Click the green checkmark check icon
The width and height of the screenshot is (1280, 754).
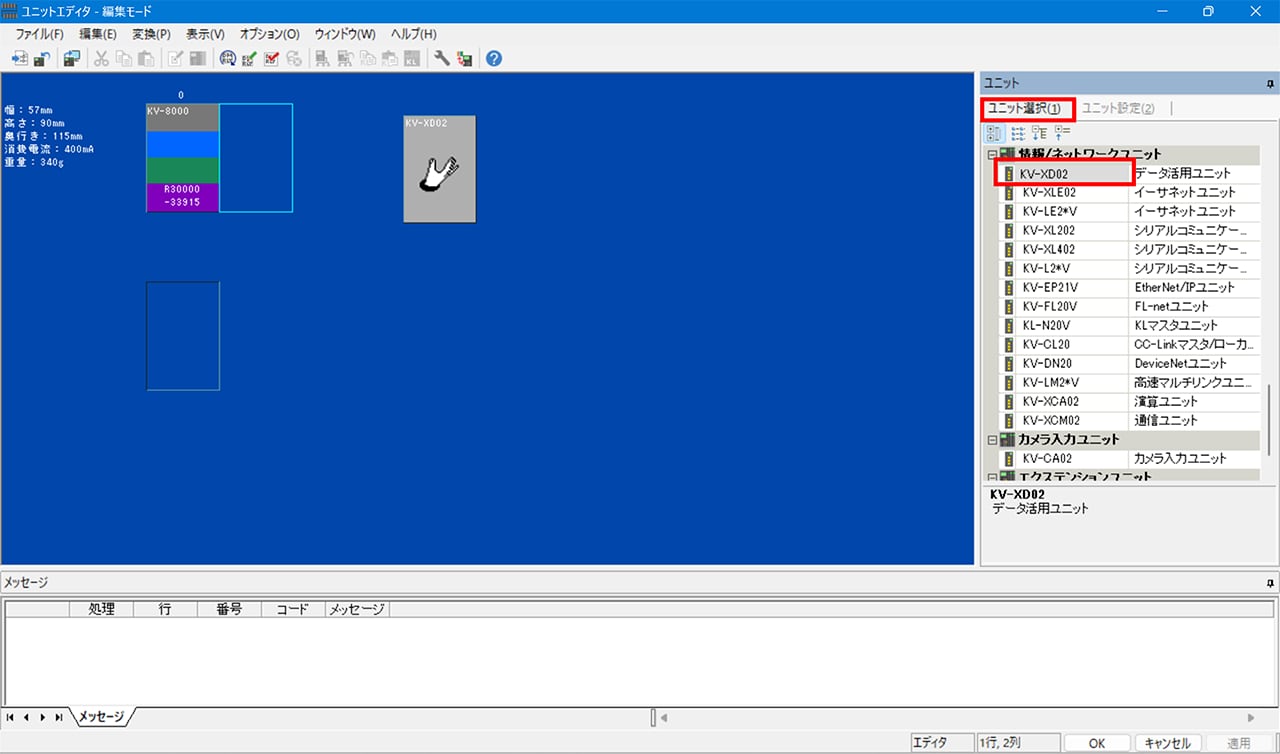tap(249, 58)
